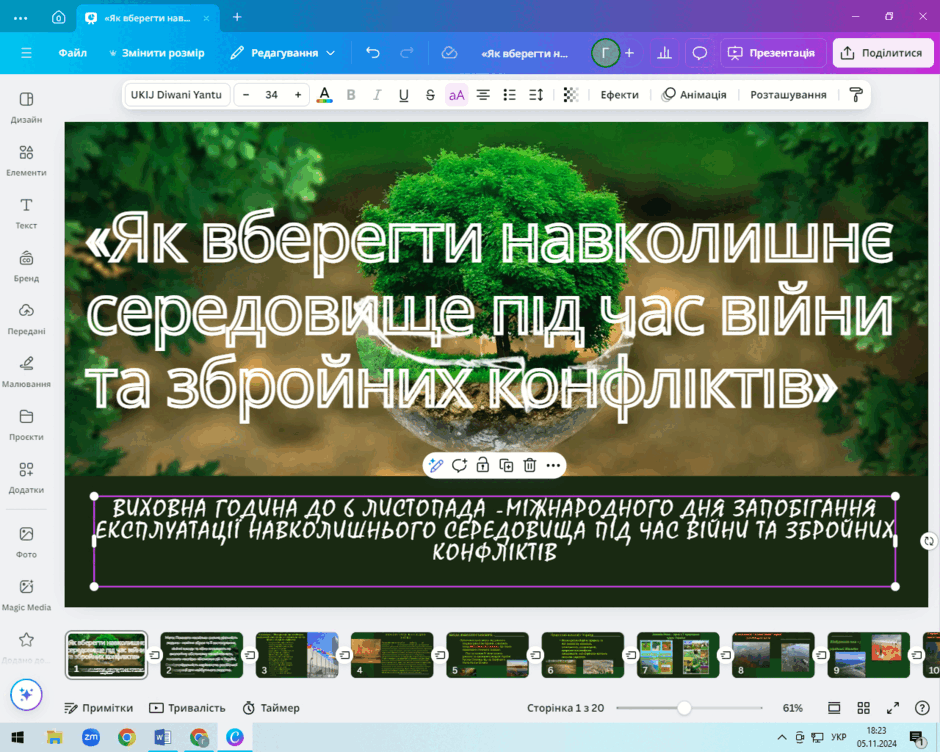Viewport: 940px width, 752px height.
Task: Change text alignment
Action: coord(483,95)
